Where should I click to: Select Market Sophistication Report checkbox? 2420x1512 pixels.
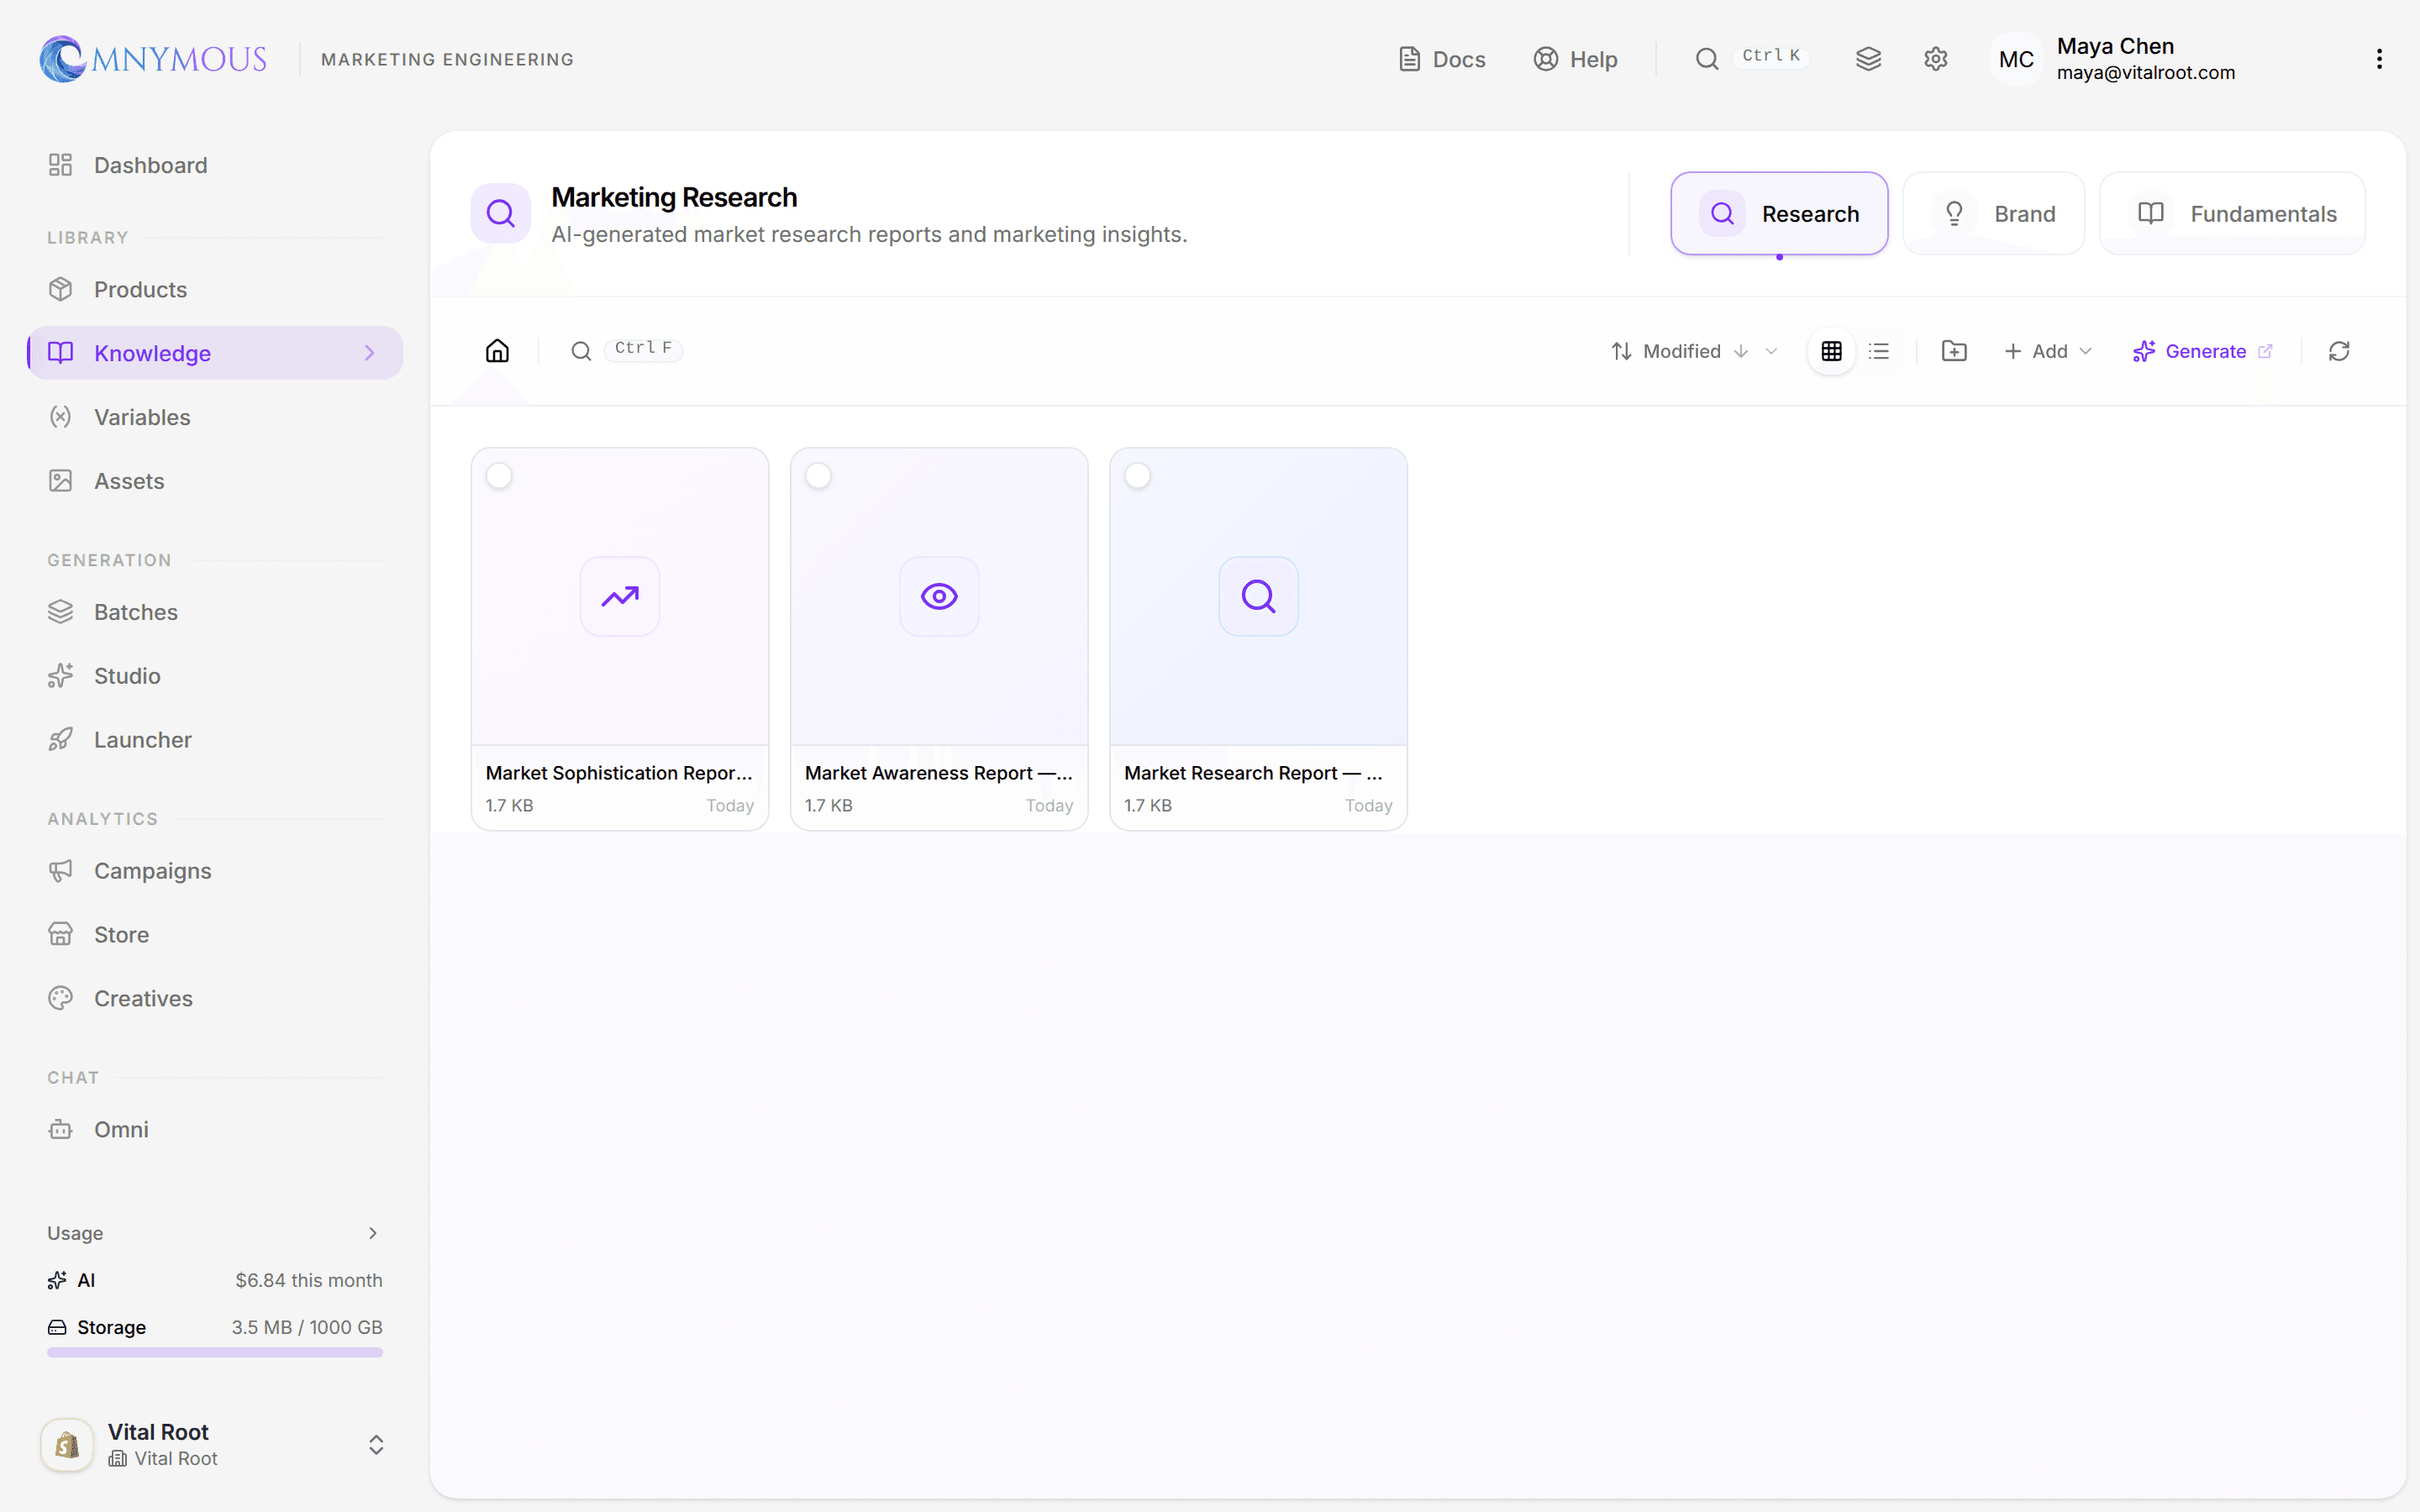click(x=499, y=476)
